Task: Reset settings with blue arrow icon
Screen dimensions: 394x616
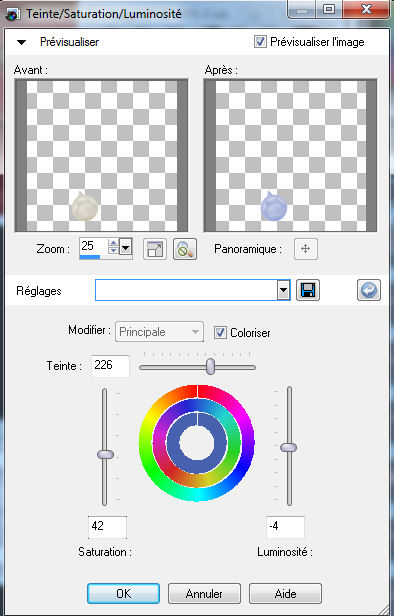Action: (369, 290)
